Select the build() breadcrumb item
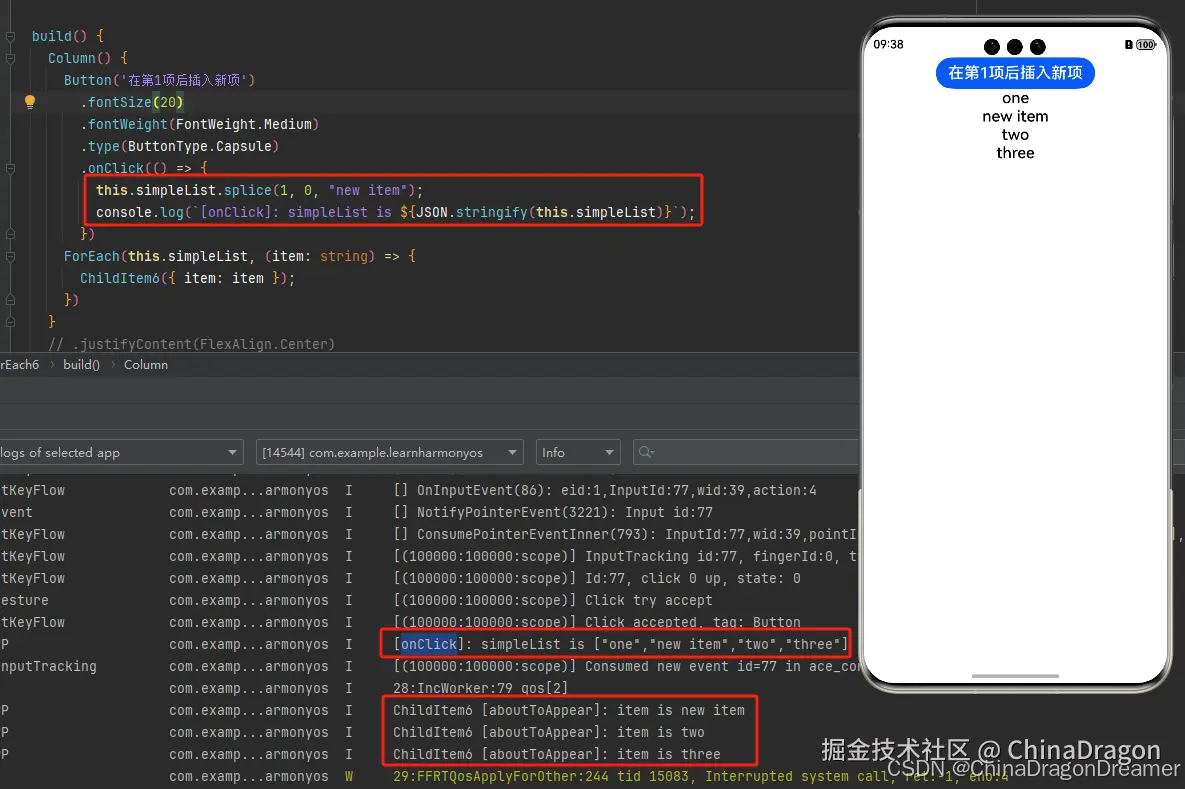This screenshot has width=1185, height=789. click(82, 364)
